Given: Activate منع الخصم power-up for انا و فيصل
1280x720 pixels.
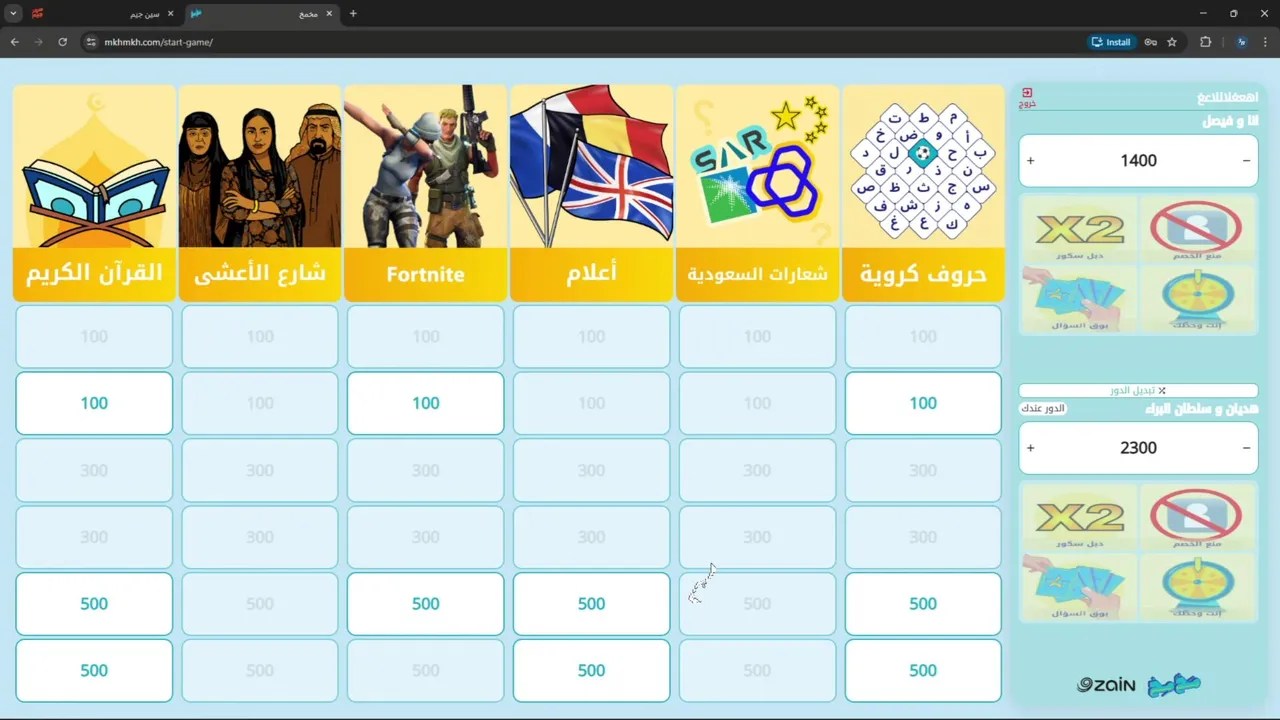Looking at the screenshot, I should pos(1196,229).
